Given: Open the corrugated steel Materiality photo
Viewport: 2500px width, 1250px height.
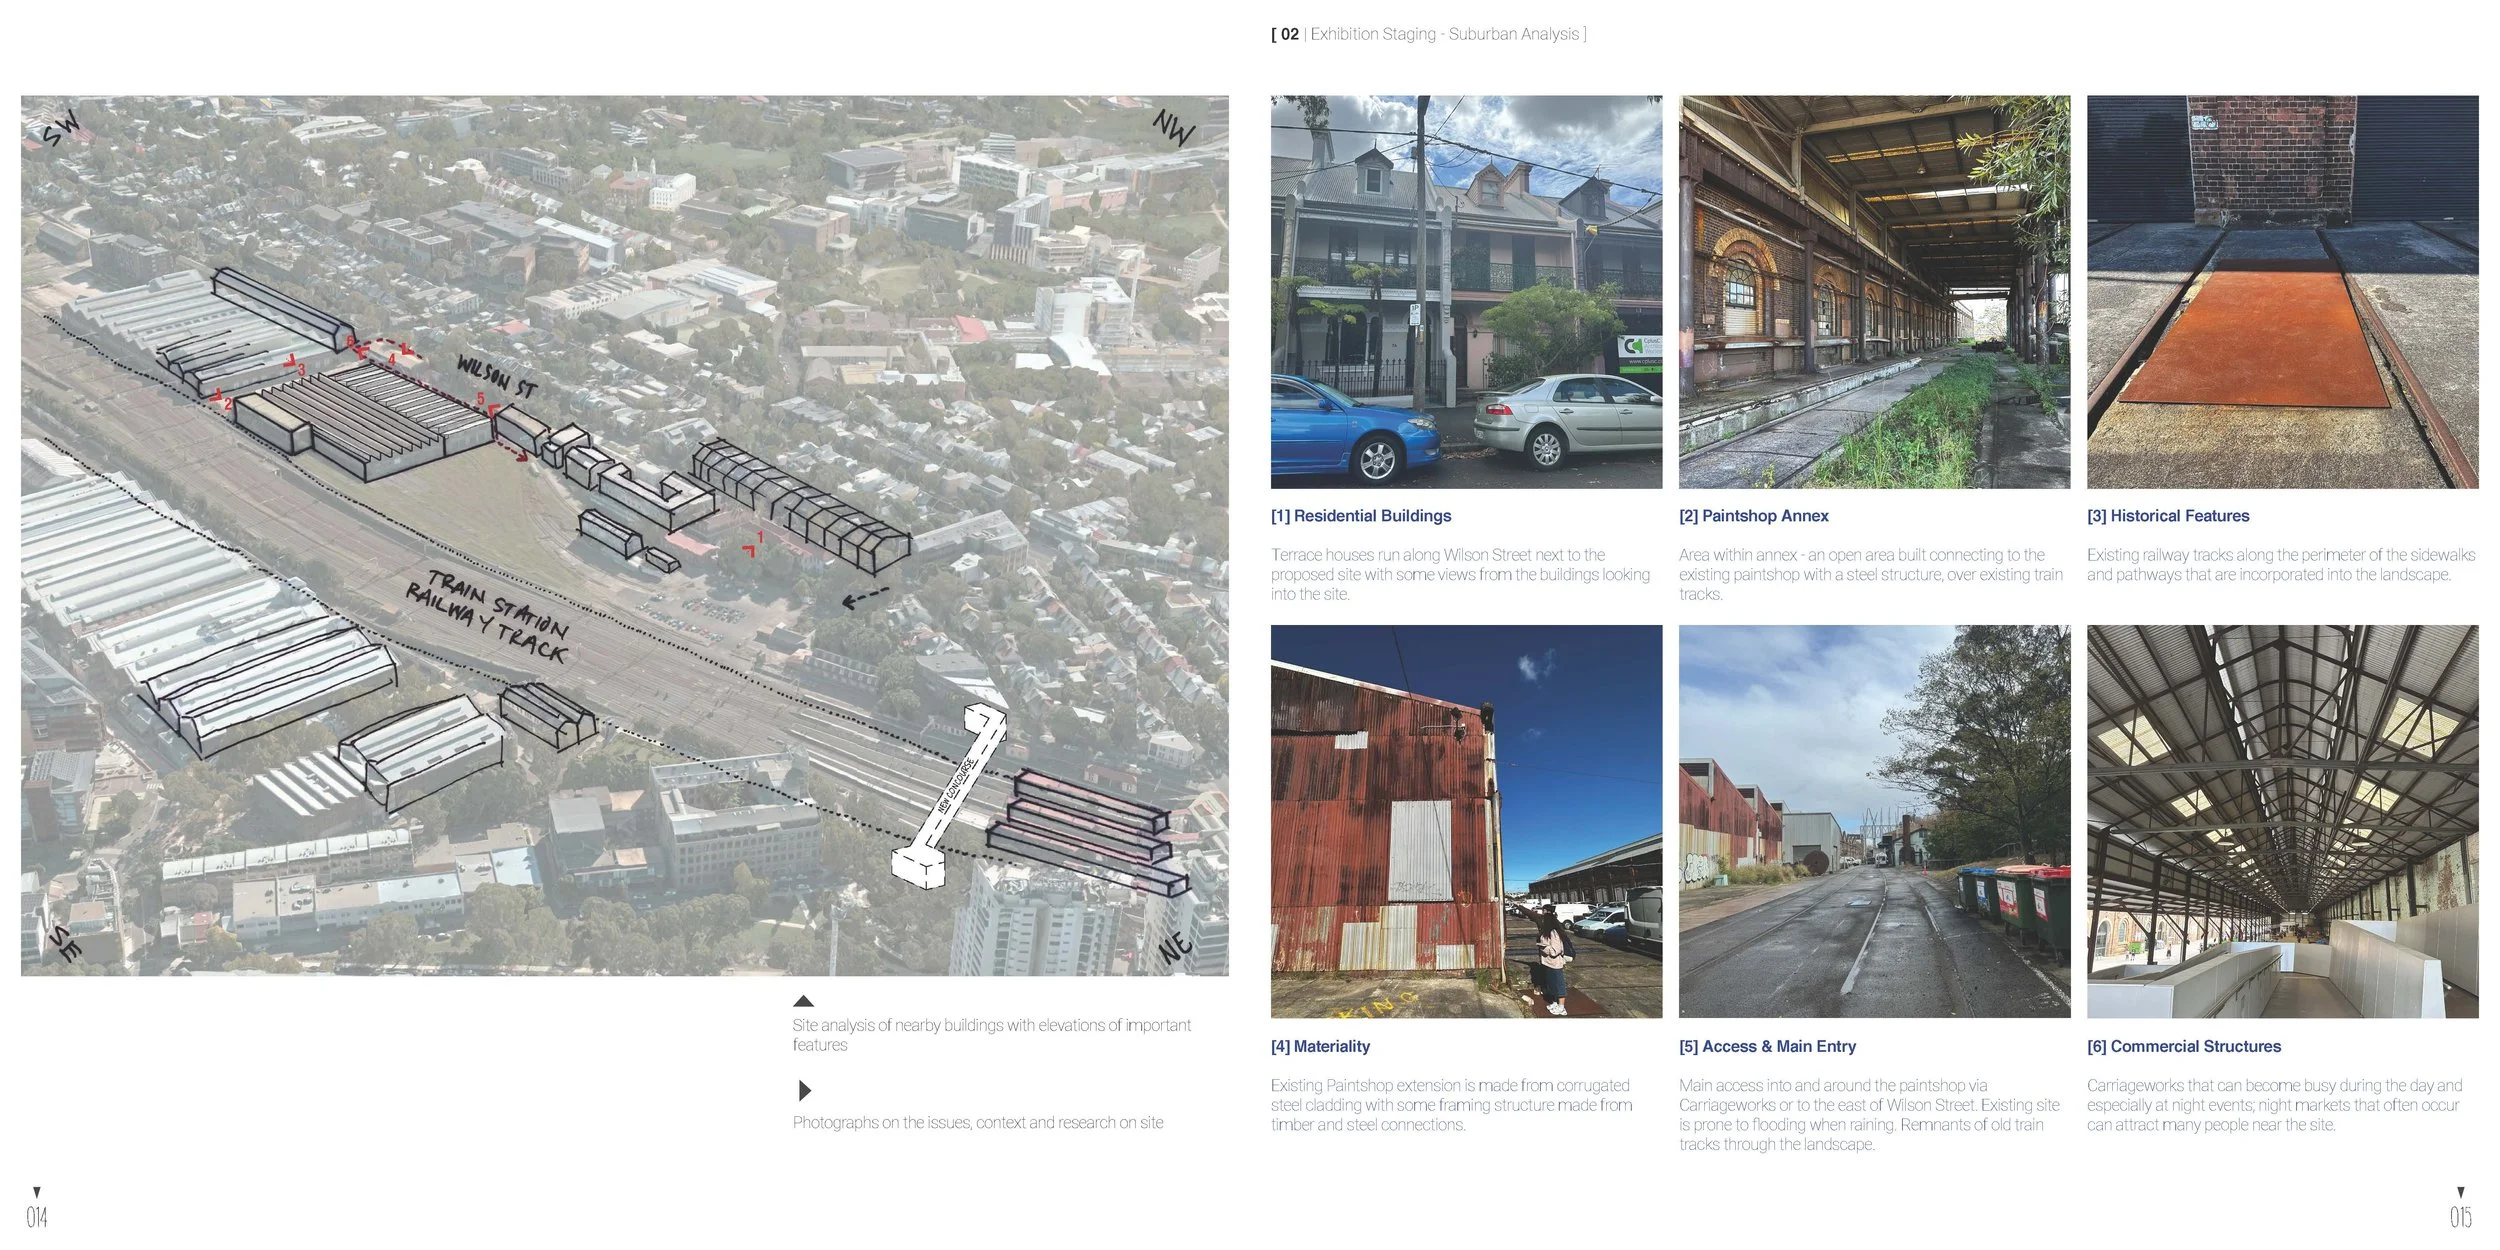Looking at the screenshot, I should click(1466, 821).
